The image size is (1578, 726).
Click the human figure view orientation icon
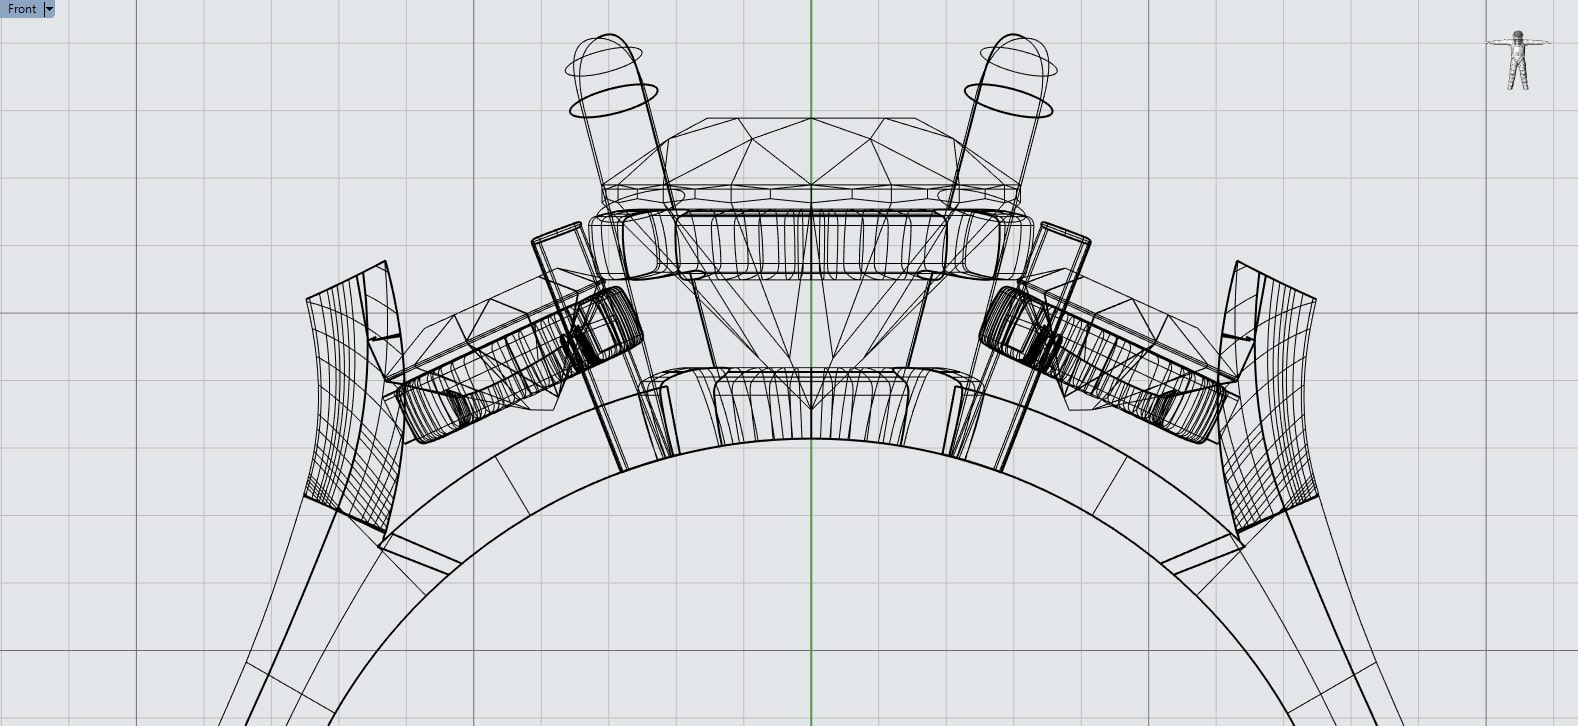coord(1519,61)
